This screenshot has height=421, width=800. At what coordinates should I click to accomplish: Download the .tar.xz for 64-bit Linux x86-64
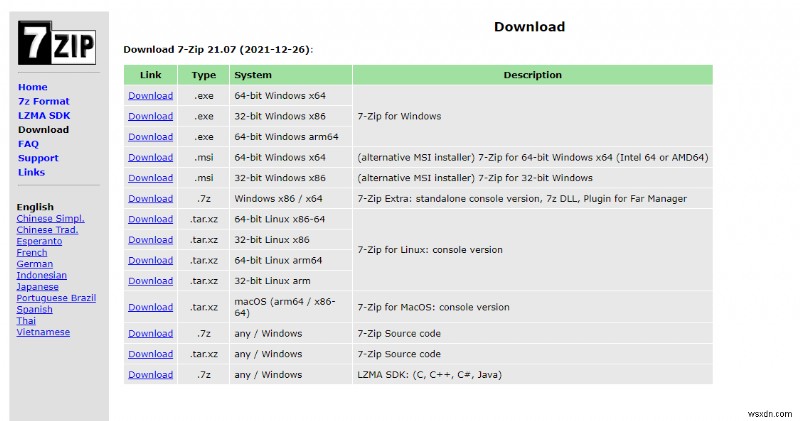[151, 219]
